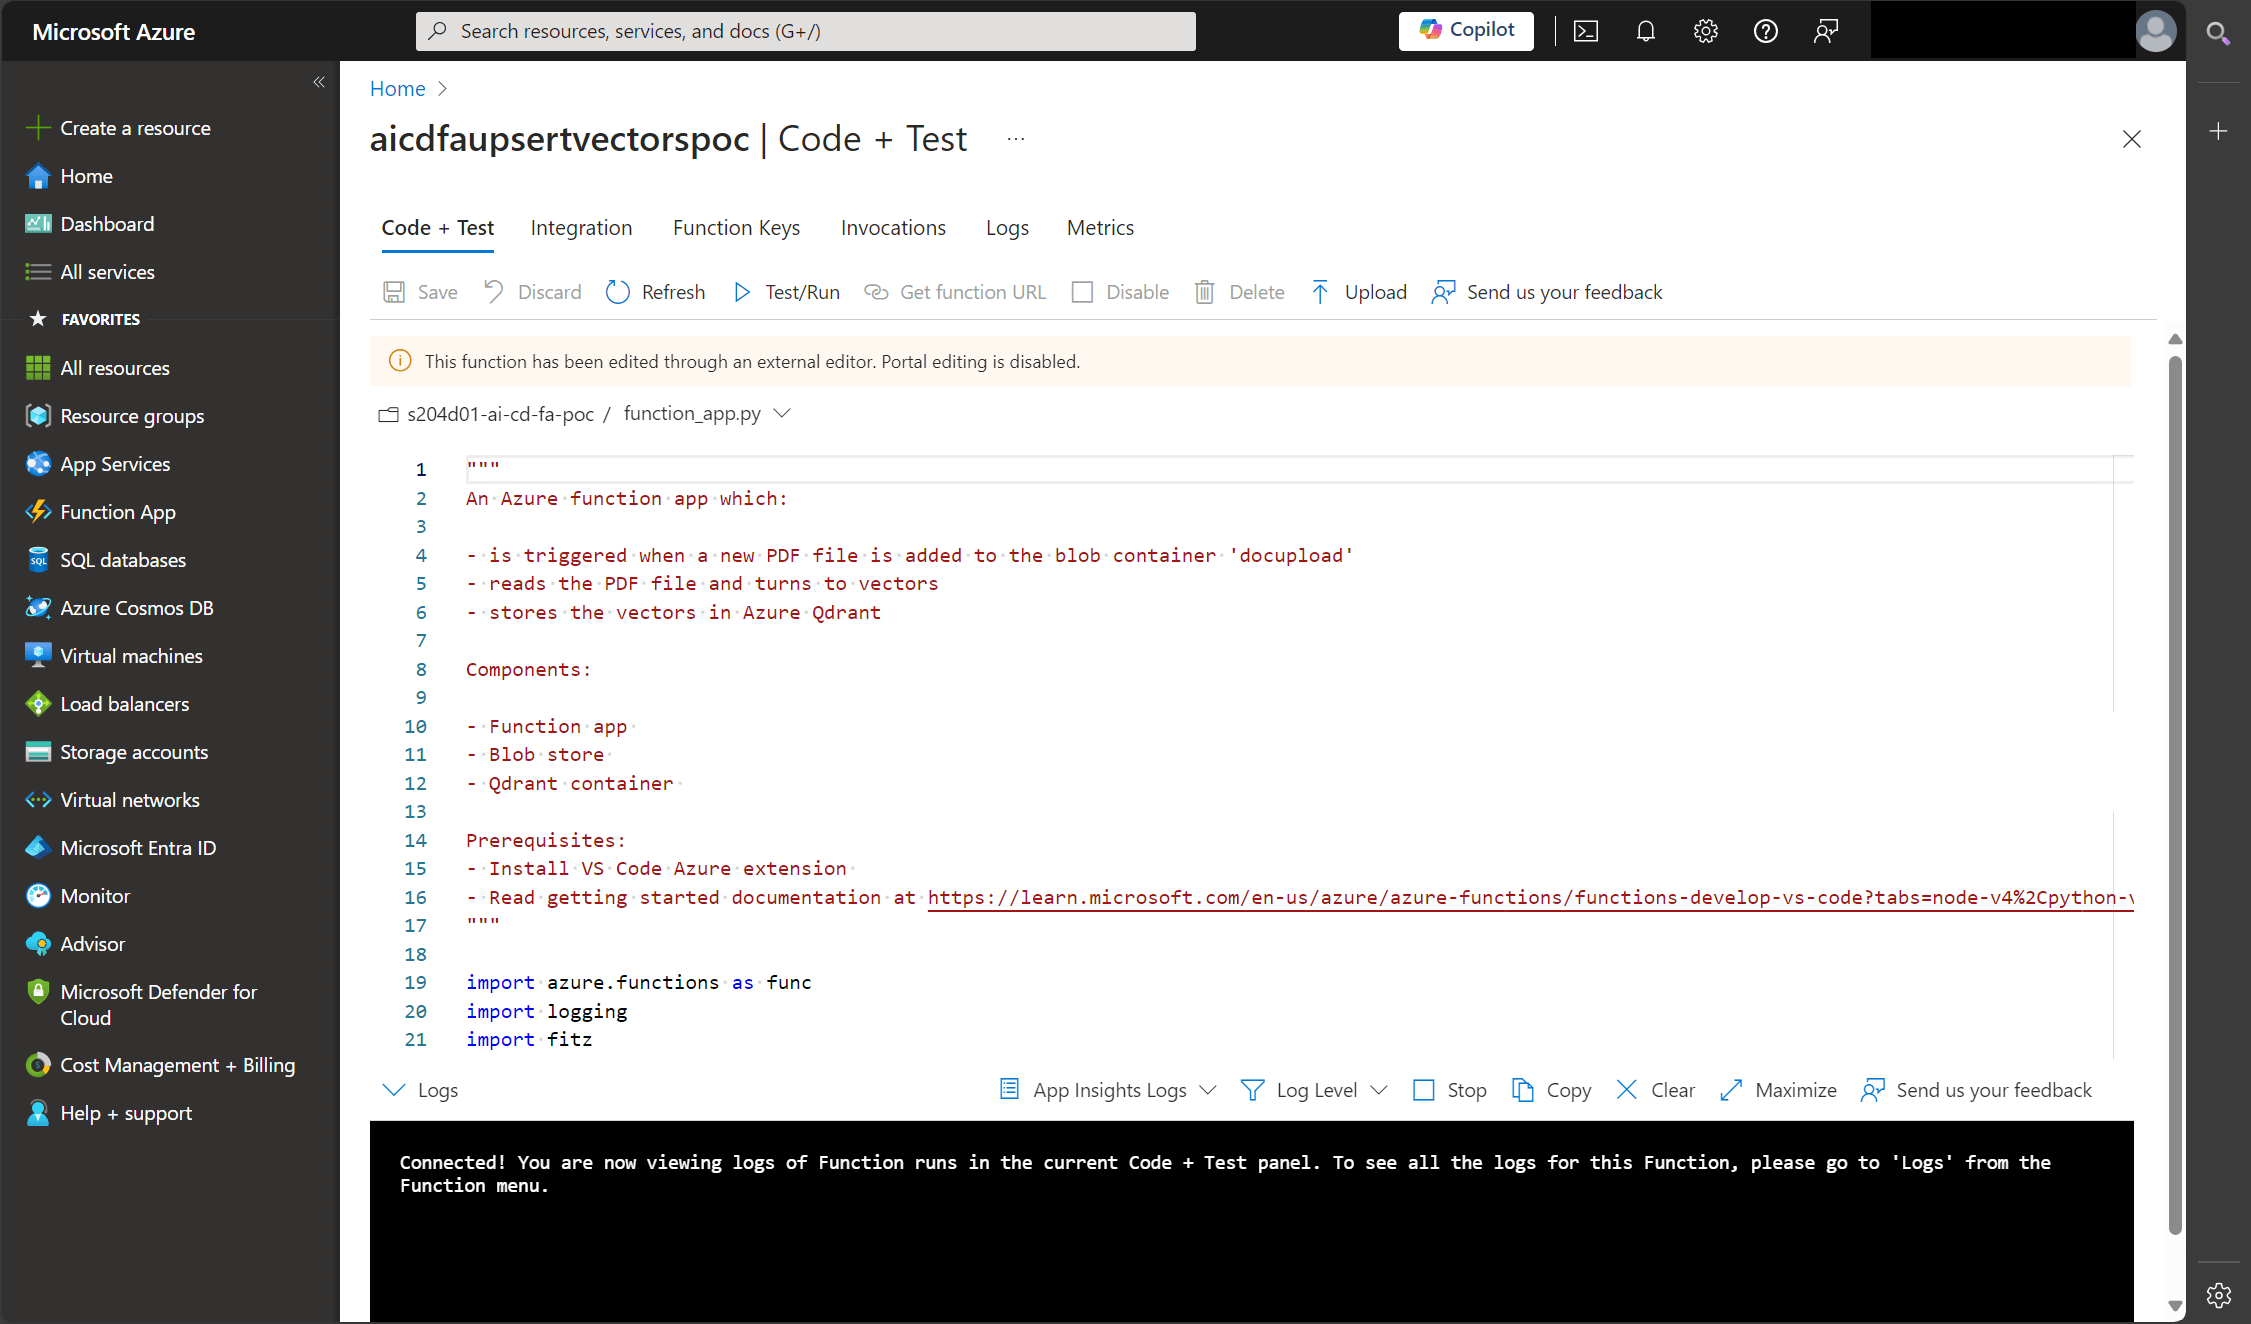The image size is (2251, 1324).
Task: Open Virtual machines favorite
Action: tap(131, 656)
